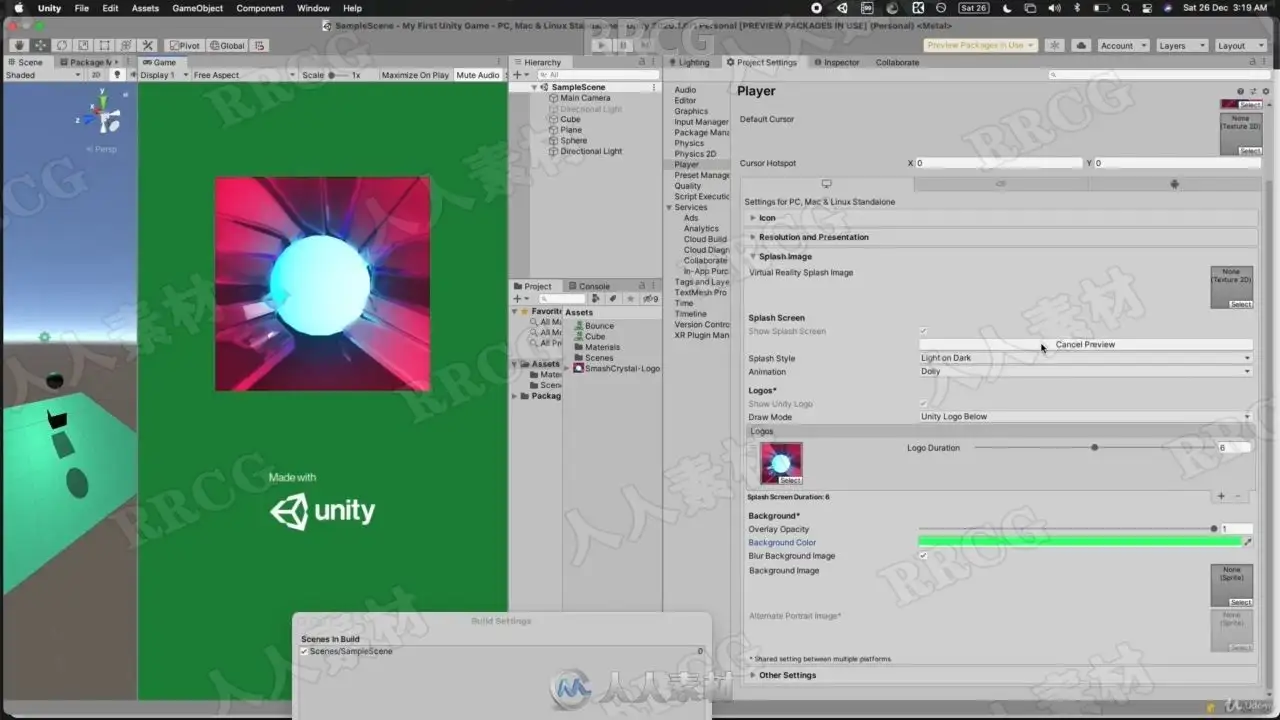Toggle Blur Background Image checkbox
Image resolution: width=1280 pixels, height=720 pixels.
tap(923, 556)
